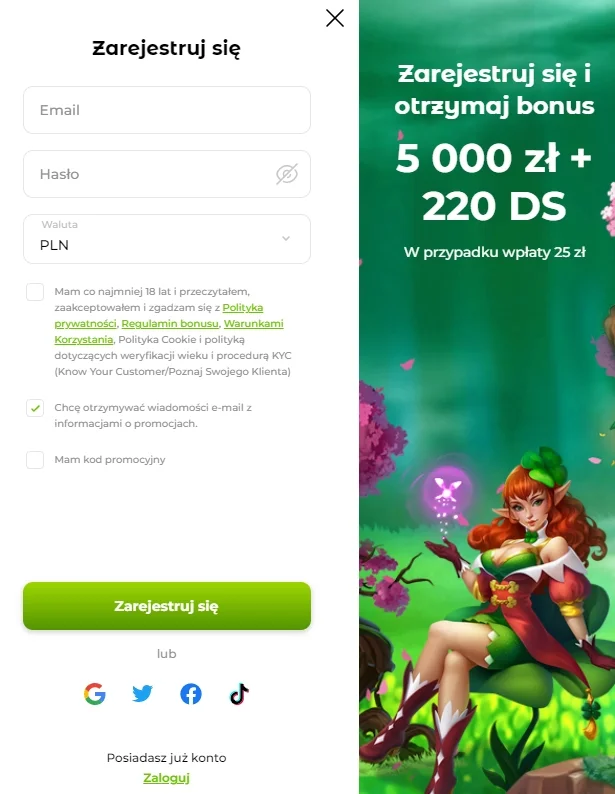
Task: Open the 'Polityka prywatności' link
Action: (x=242, y=308)
